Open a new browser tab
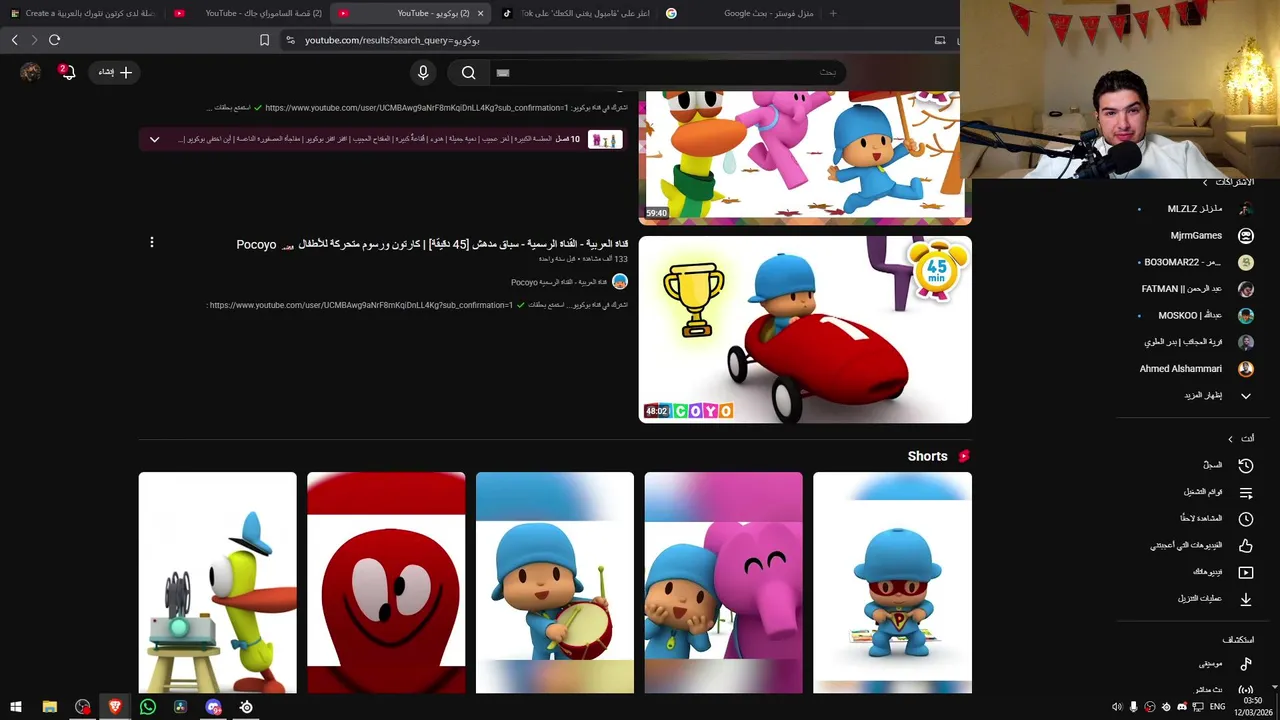Screen dimensions: 1280x720 833,13
